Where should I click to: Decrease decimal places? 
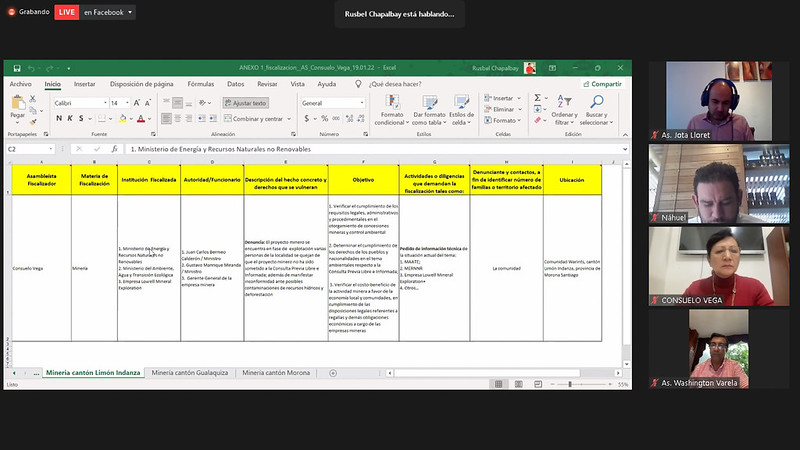click(x=361, y=118)
